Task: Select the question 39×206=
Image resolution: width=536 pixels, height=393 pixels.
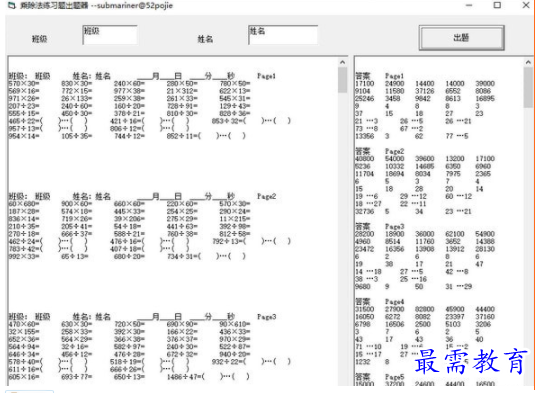Action: [x=129, y=219]
